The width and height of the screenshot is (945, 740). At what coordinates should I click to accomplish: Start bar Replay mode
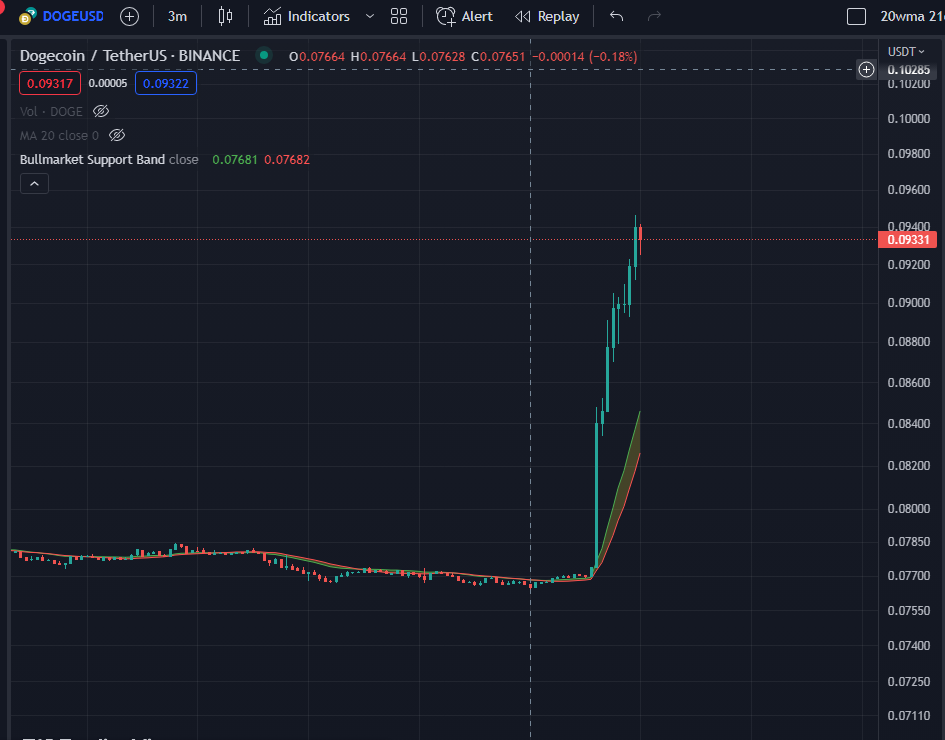(547, 16)
